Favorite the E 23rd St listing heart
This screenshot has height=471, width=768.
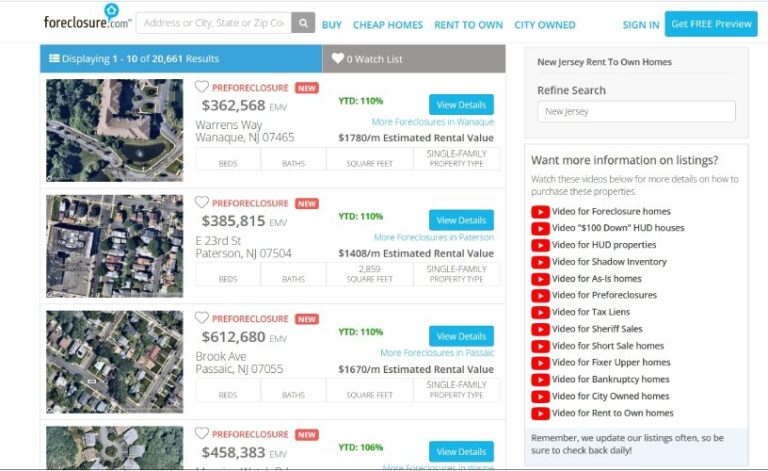[202, 203]
